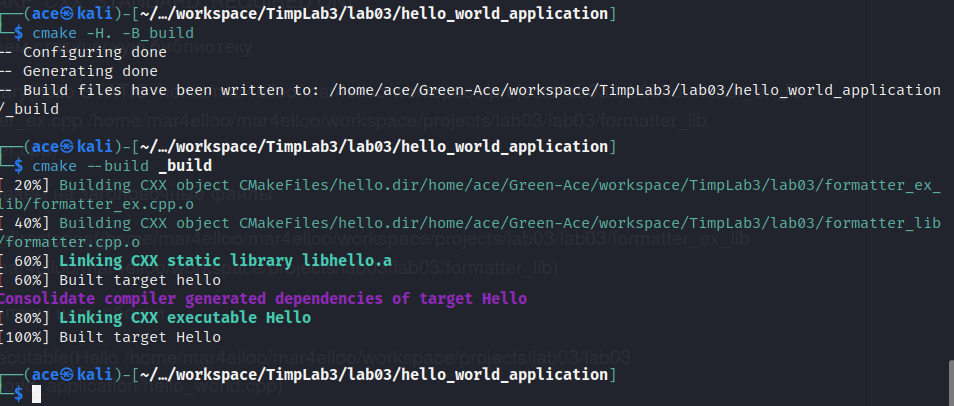The height and width of the screenshot is (406, 954).
Task: Click the "cmake -H. -B_build" command text
Action: coord(113,33)
